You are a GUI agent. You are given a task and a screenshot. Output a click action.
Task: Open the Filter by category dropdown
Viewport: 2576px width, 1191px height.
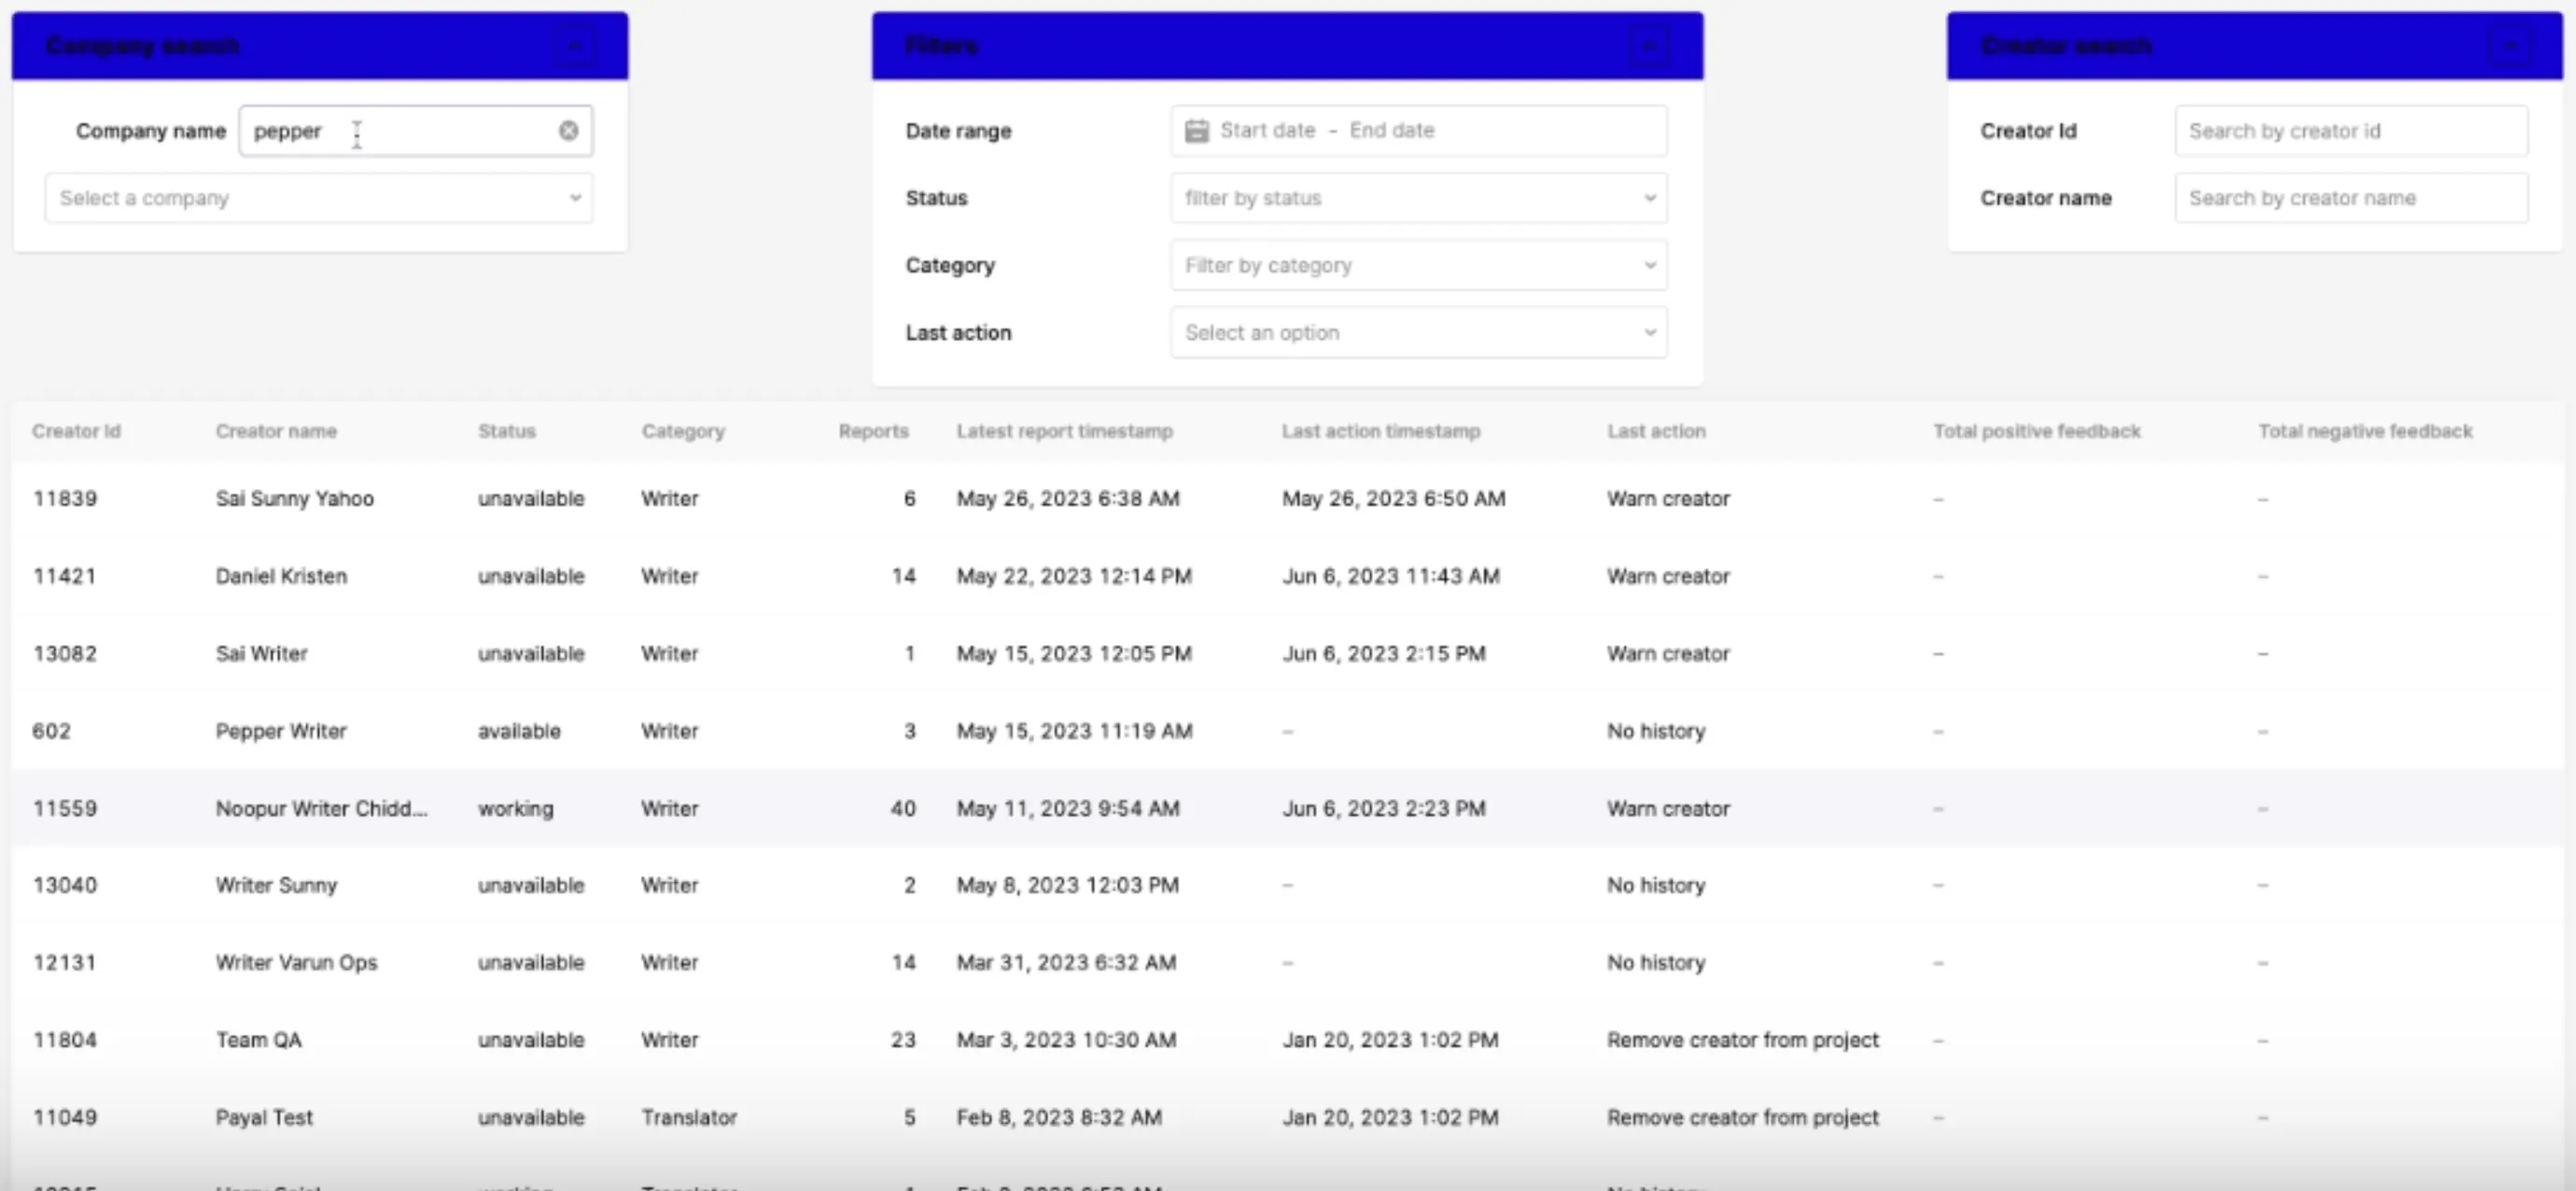1418,265
